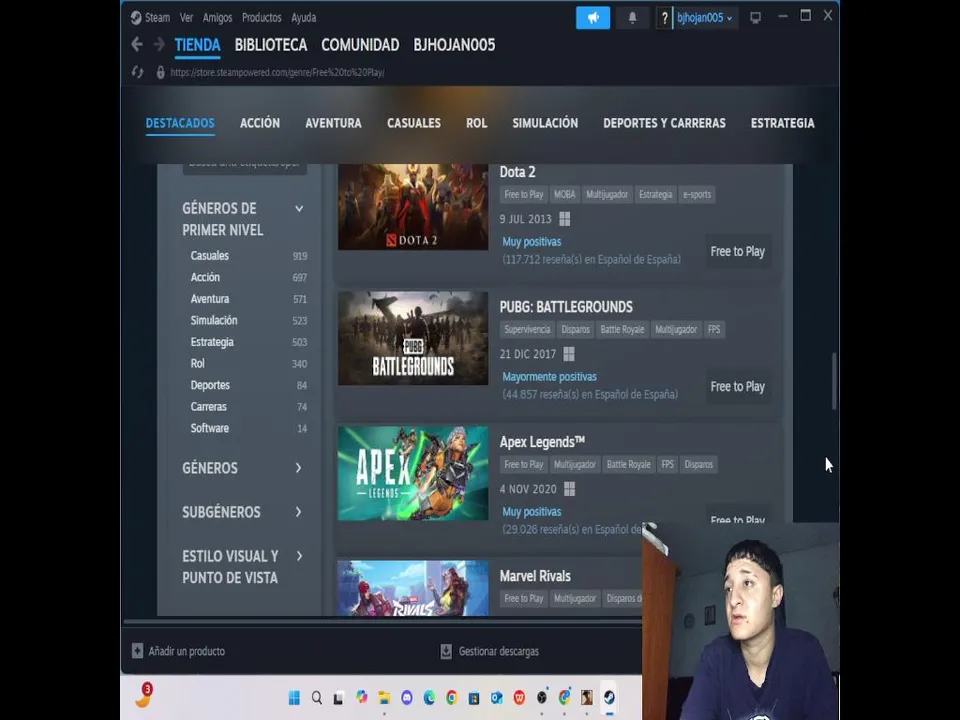Open the Dota 2 title link

point(517,172)
